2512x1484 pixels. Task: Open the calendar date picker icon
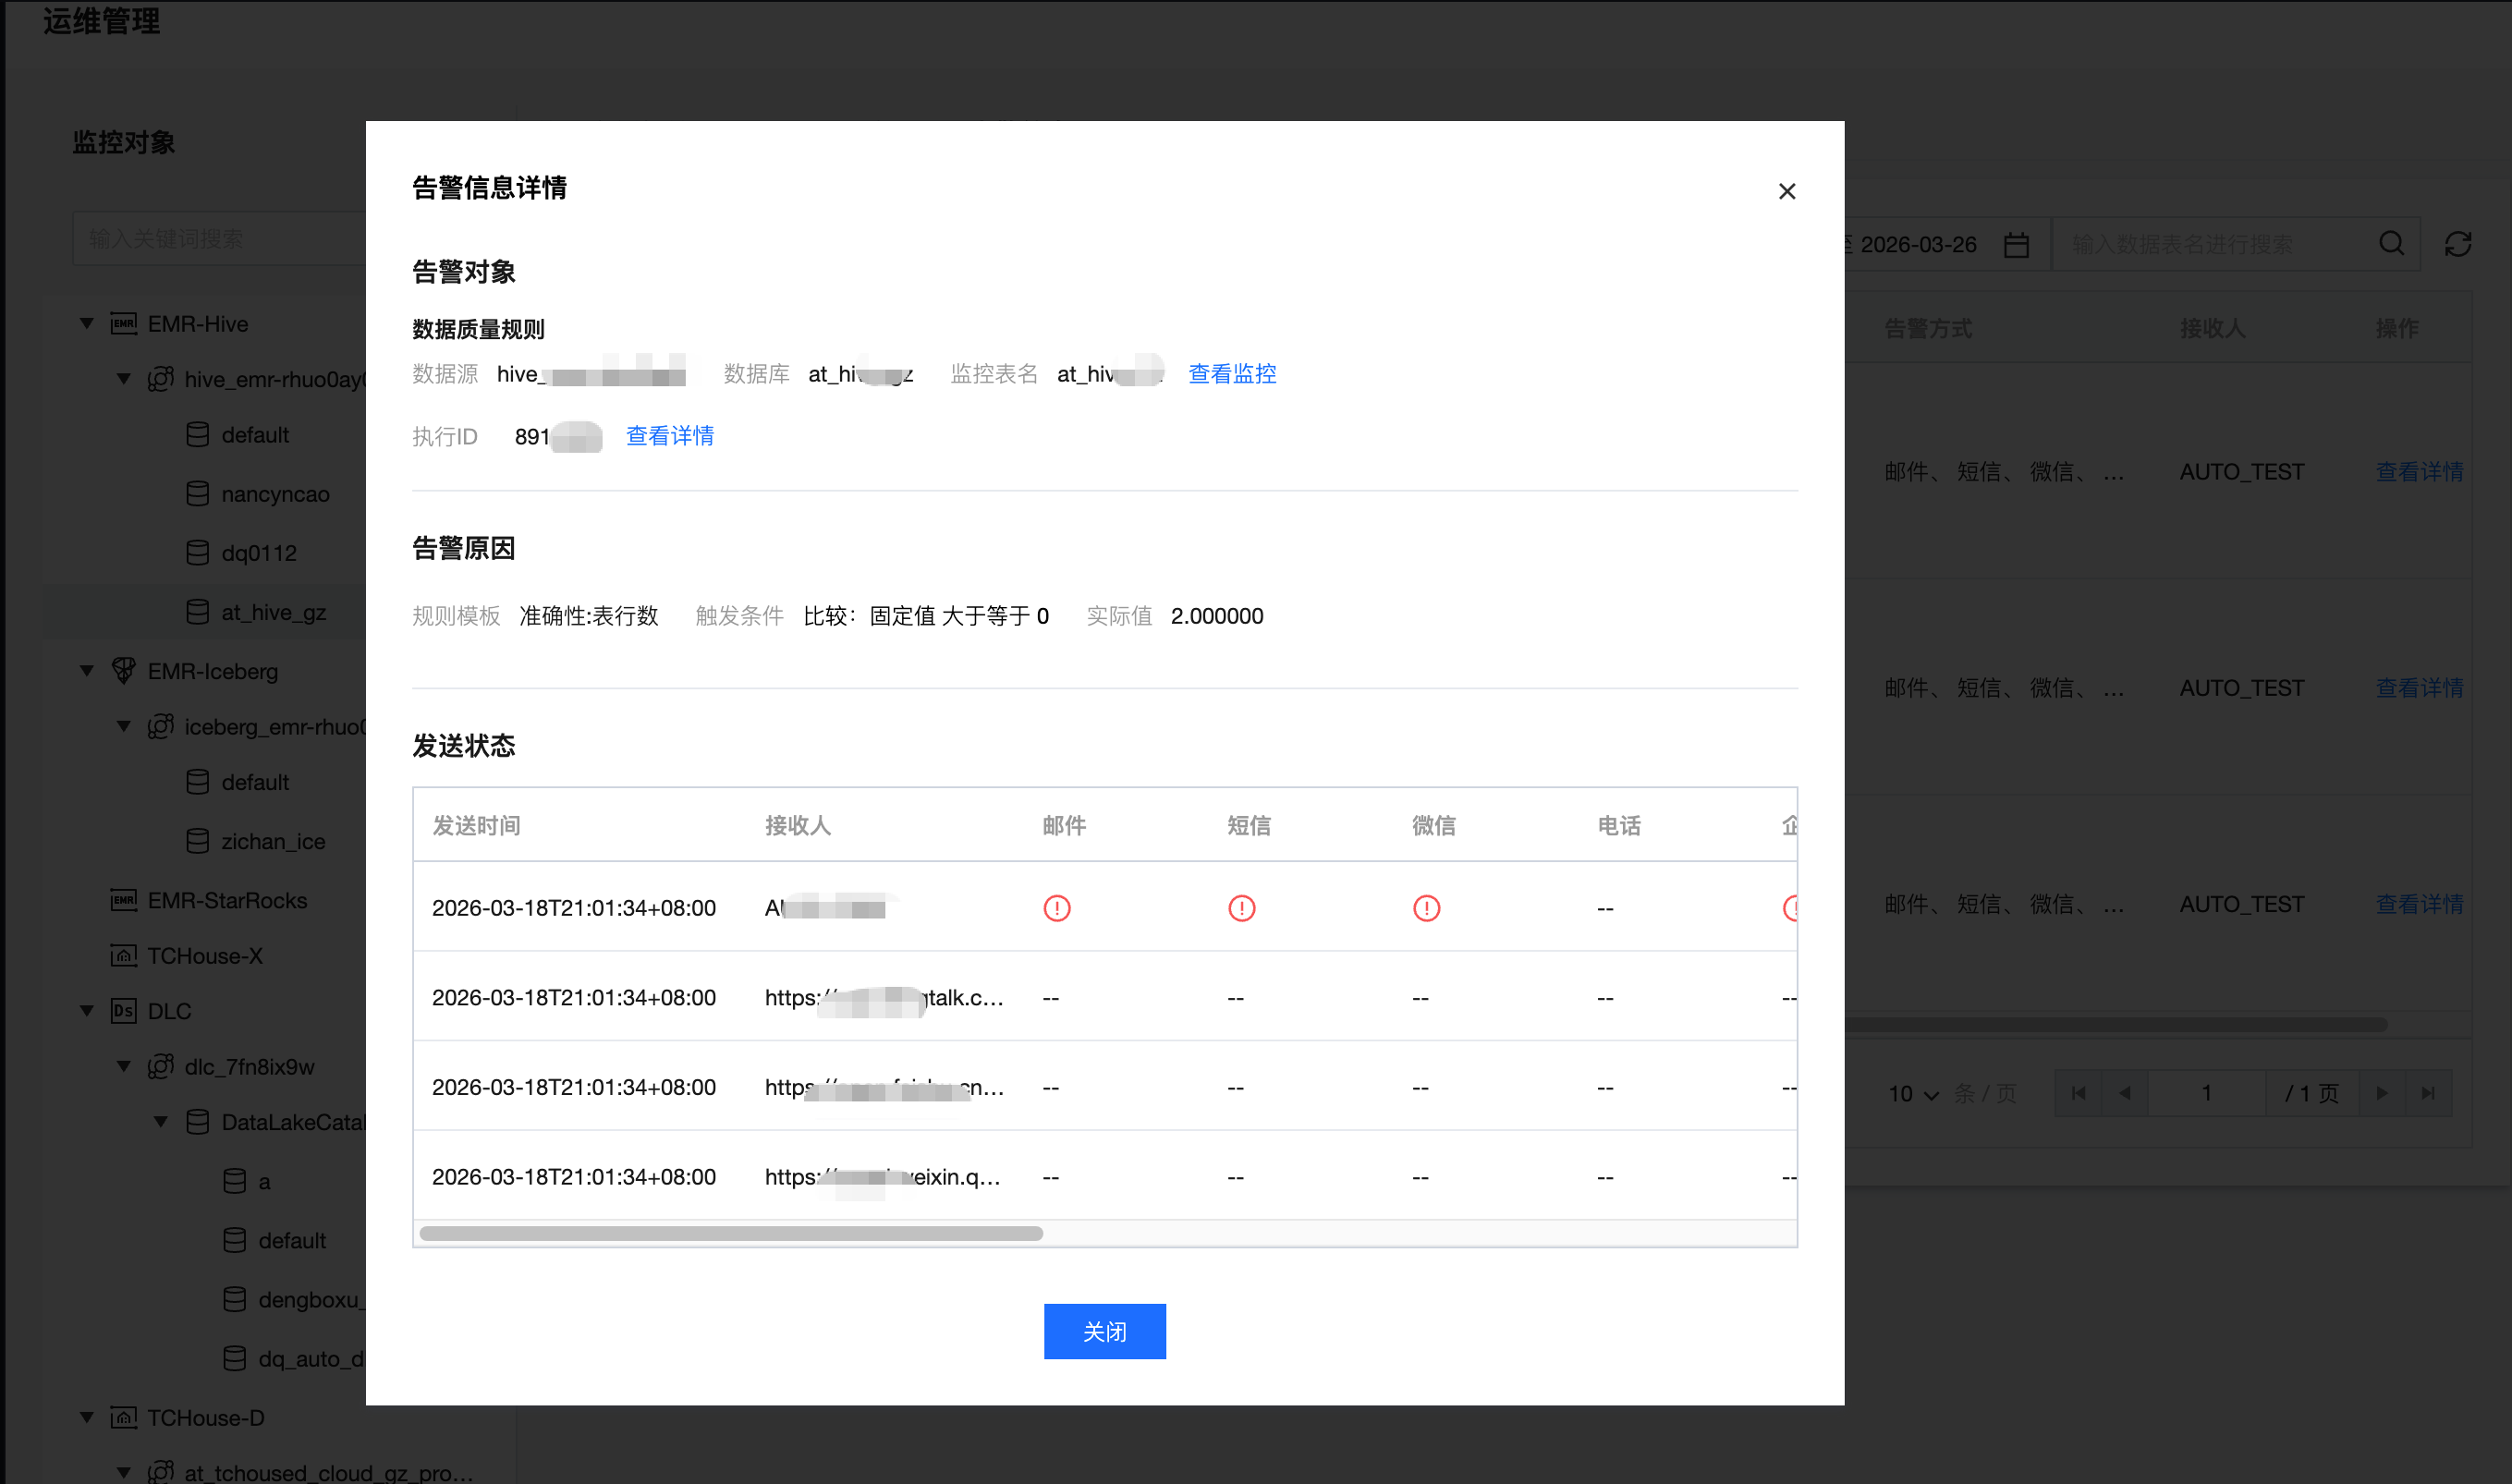pos(2016,245)
